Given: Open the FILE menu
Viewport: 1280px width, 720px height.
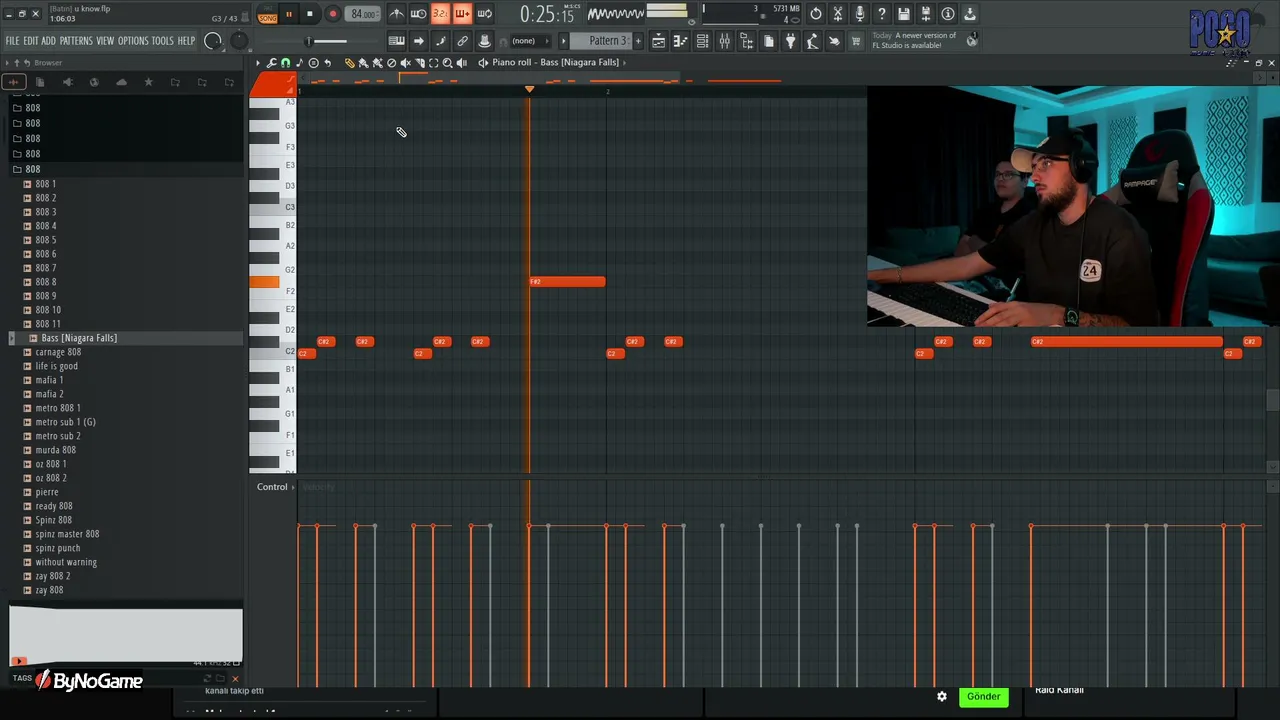Looking at the screenshot, I should 13,41.
